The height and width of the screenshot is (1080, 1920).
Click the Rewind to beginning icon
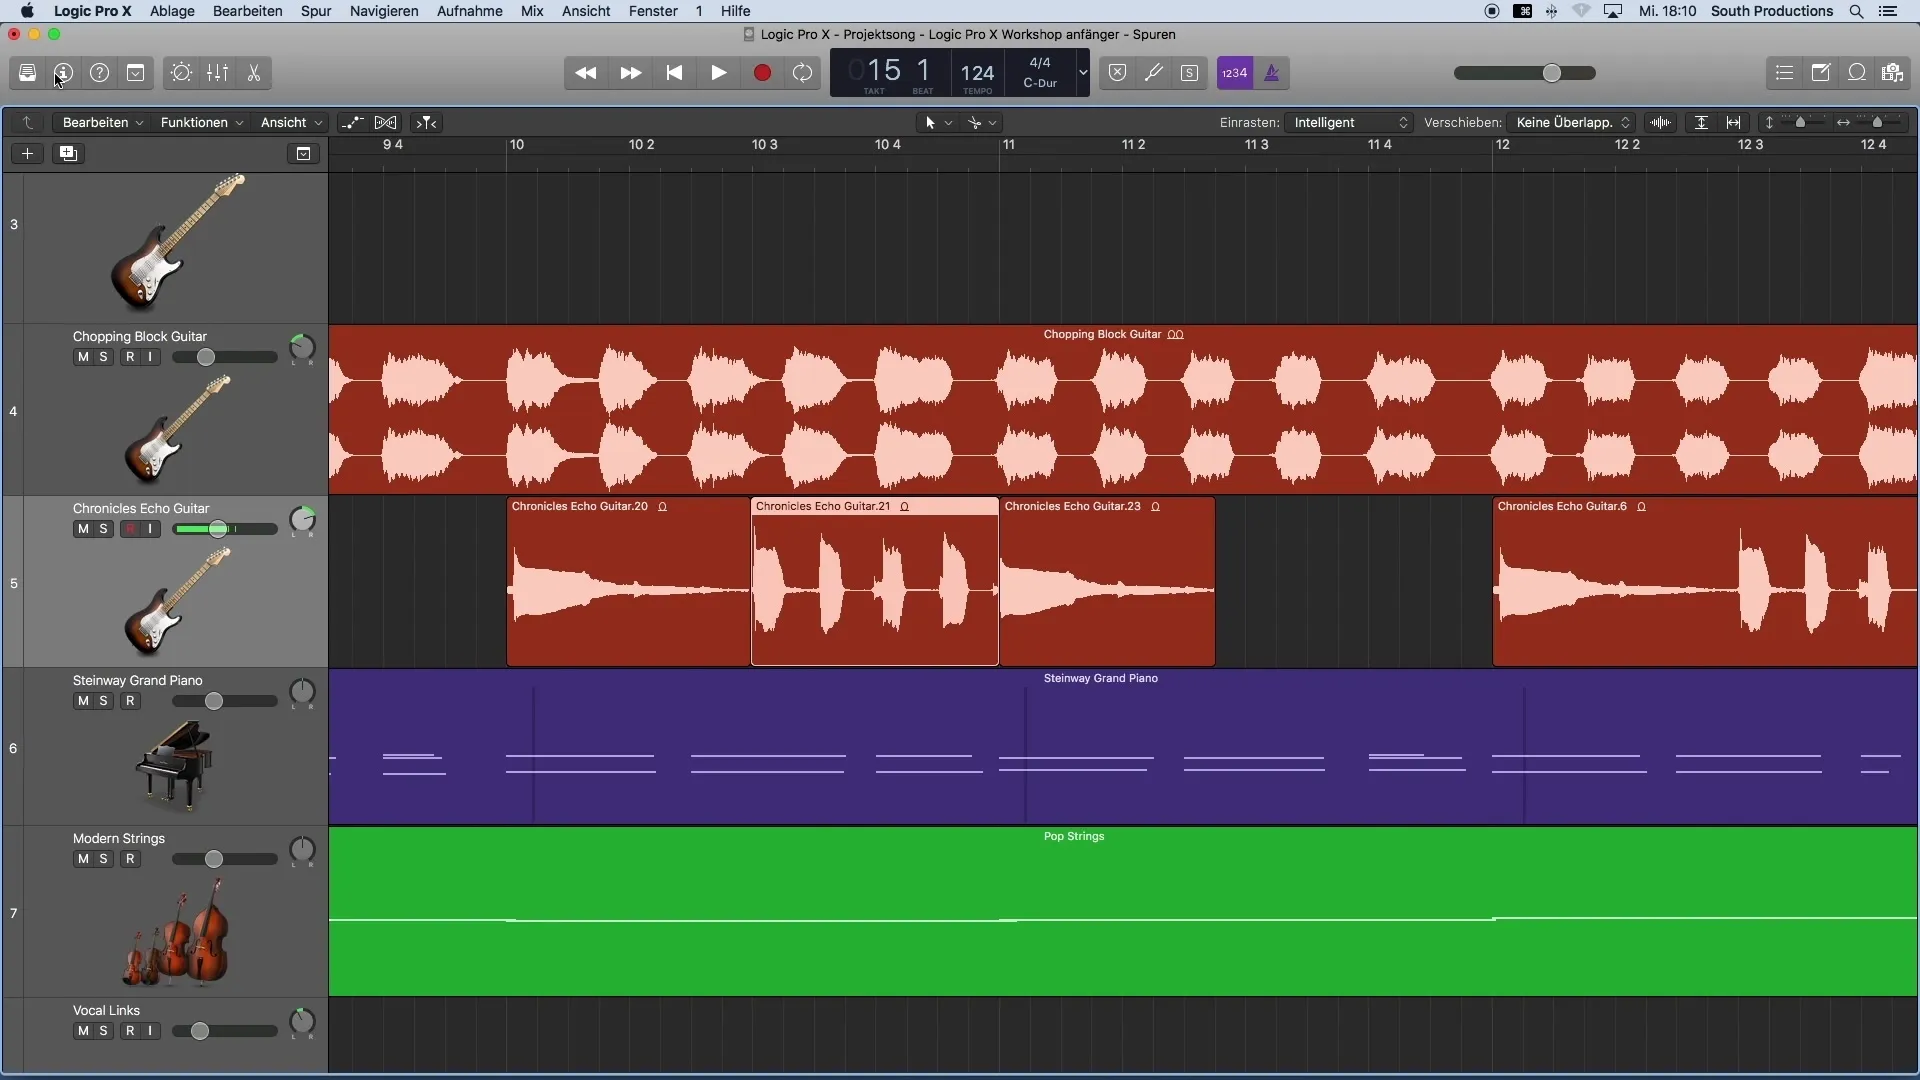coord(674,73)
